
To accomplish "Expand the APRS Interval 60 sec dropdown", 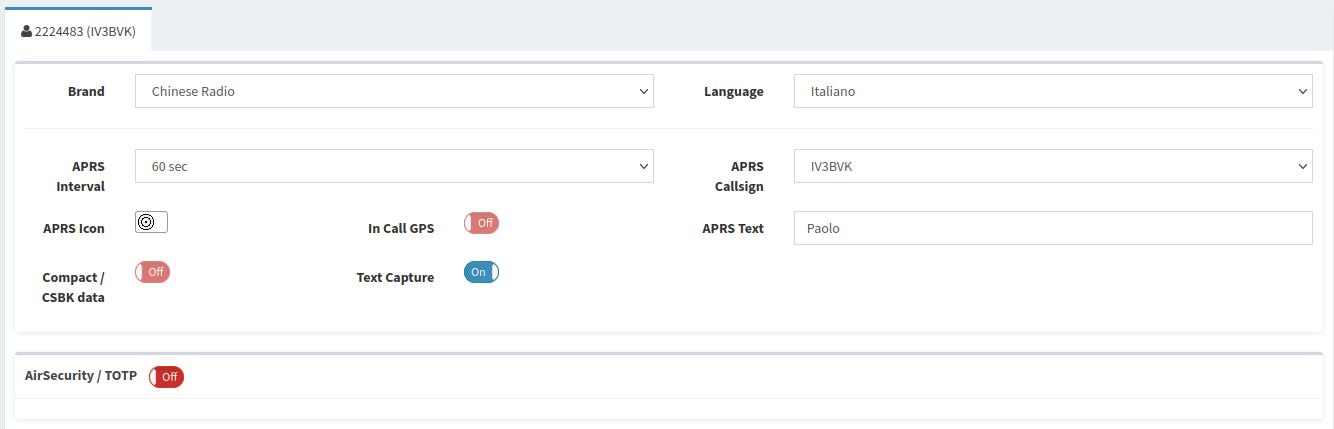I will pyautogui.click(x=394, y=166).
